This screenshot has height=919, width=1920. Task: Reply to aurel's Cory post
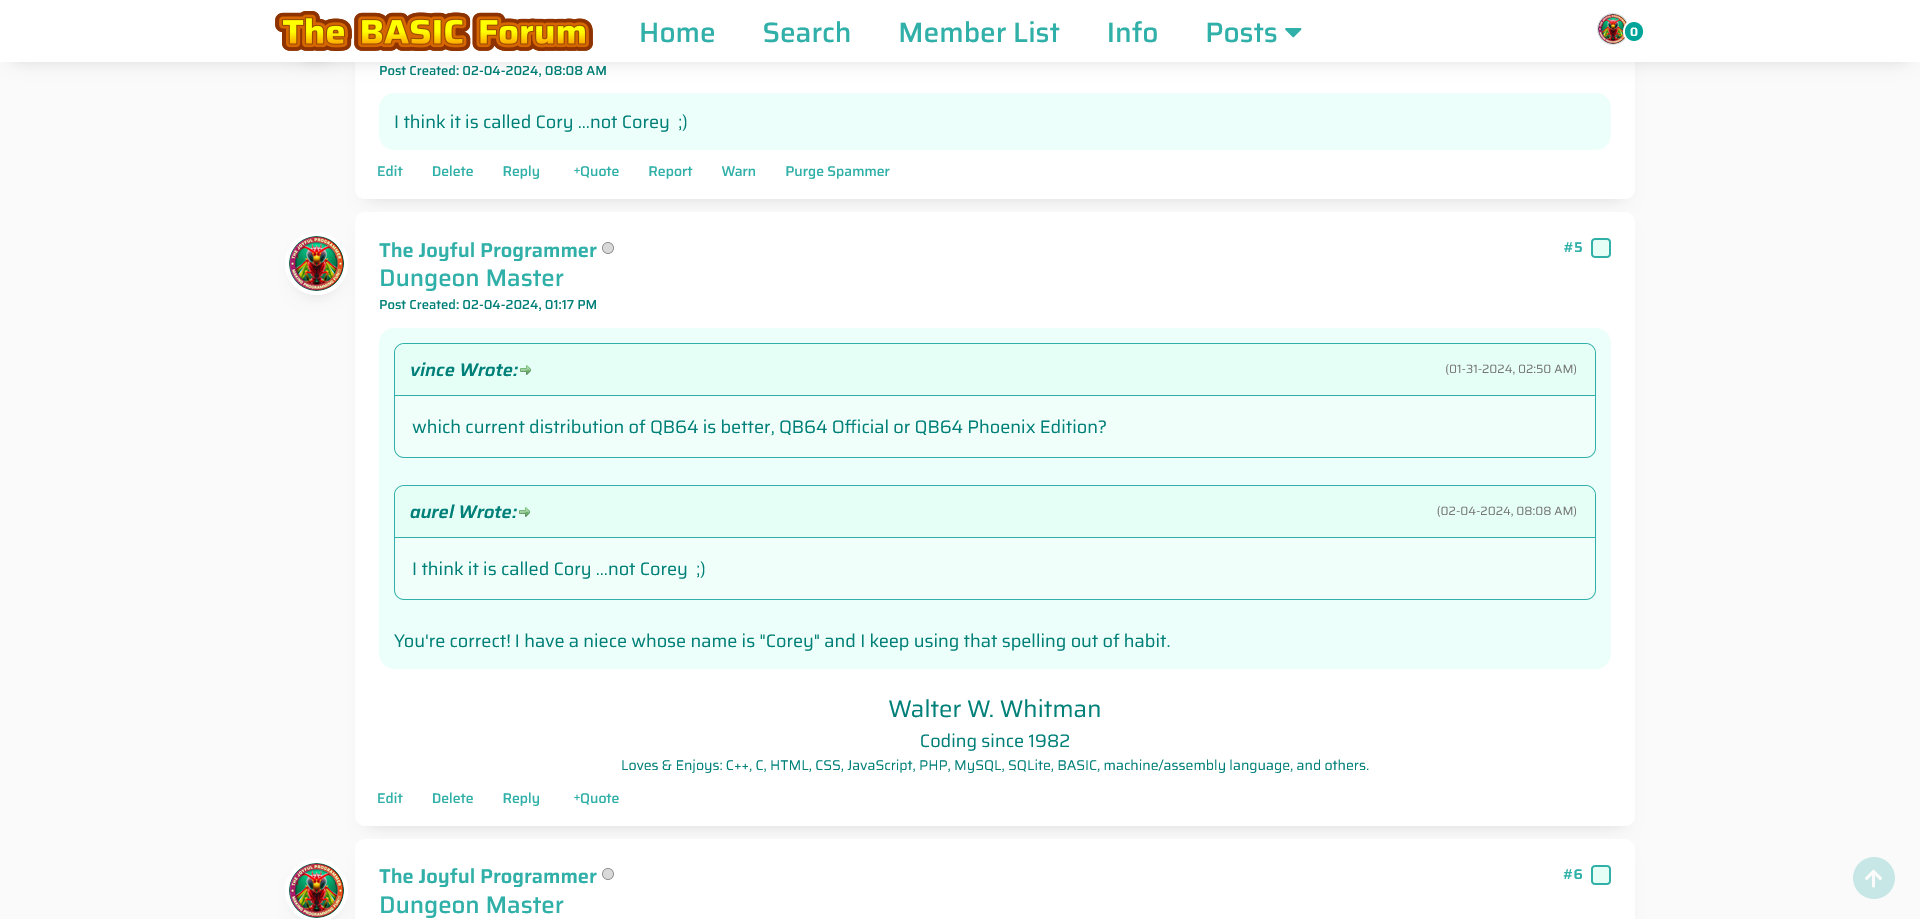coord(521,171)
